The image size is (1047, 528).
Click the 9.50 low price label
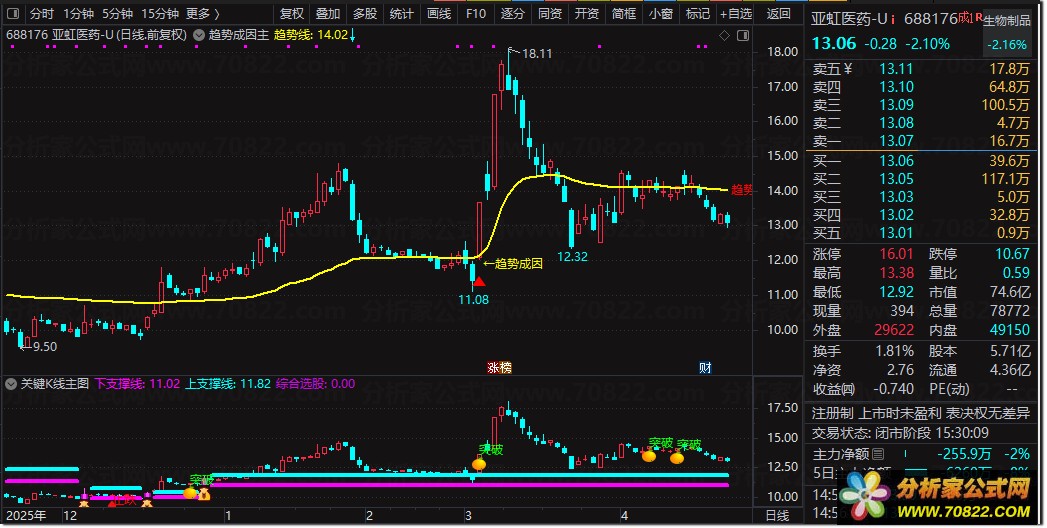45,346
